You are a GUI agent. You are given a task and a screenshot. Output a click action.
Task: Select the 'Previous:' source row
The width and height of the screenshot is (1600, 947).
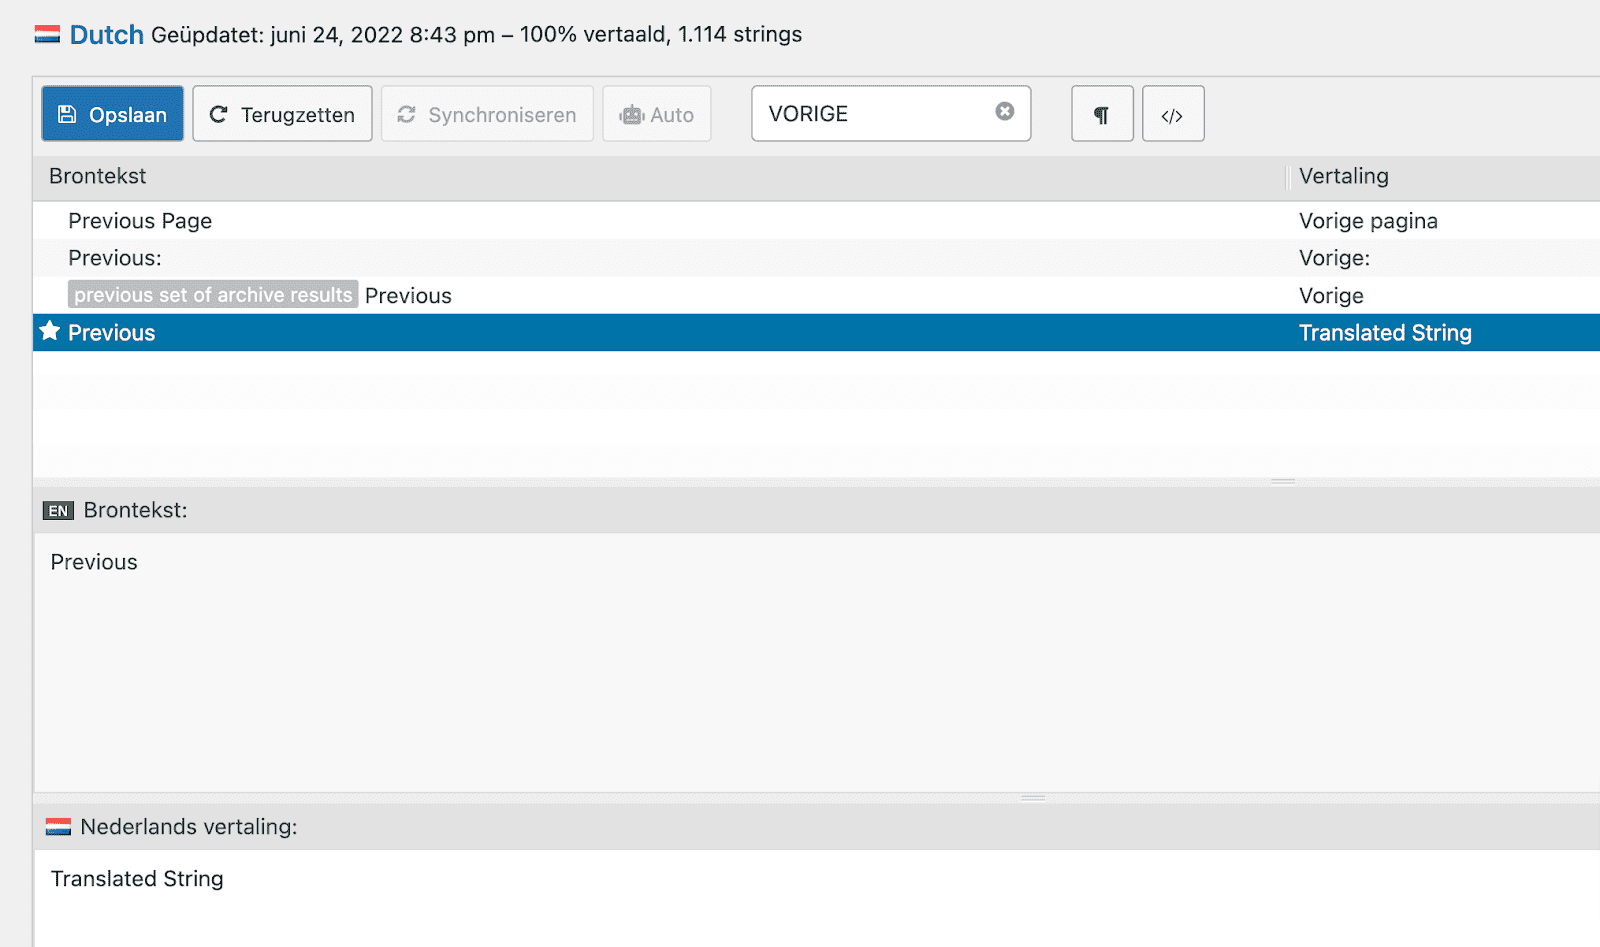tap(816, 258)
